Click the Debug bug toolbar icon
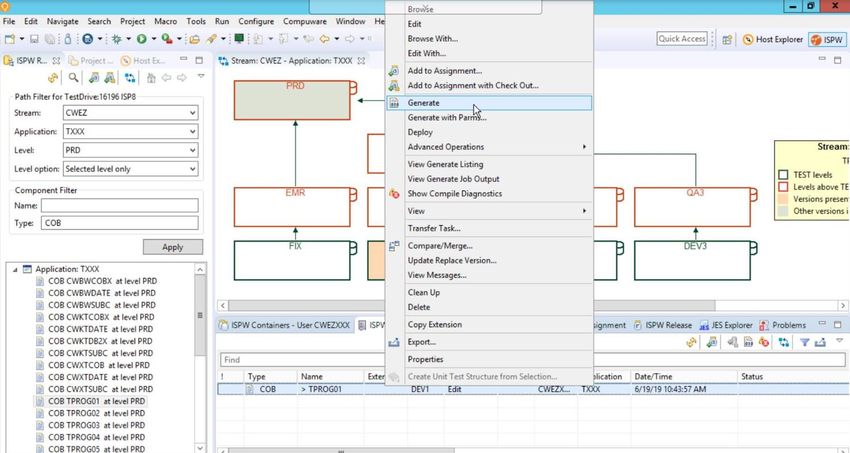The image size is (850, 453). click(x=116, y=39)
